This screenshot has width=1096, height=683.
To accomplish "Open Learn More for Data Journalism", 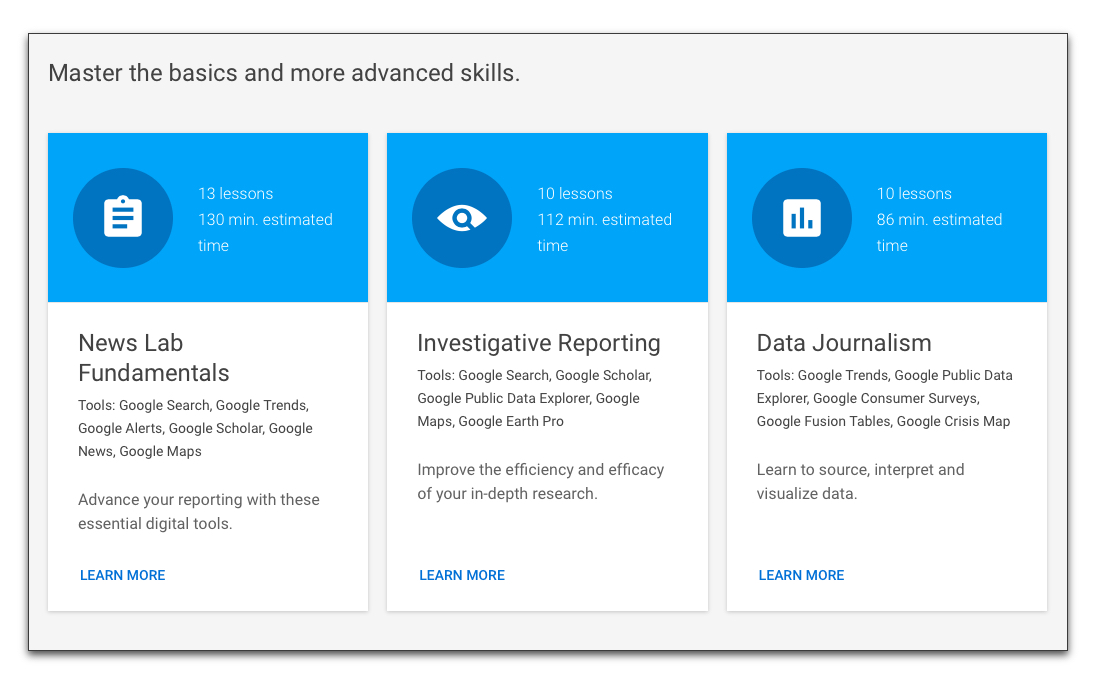I will 801,575.
